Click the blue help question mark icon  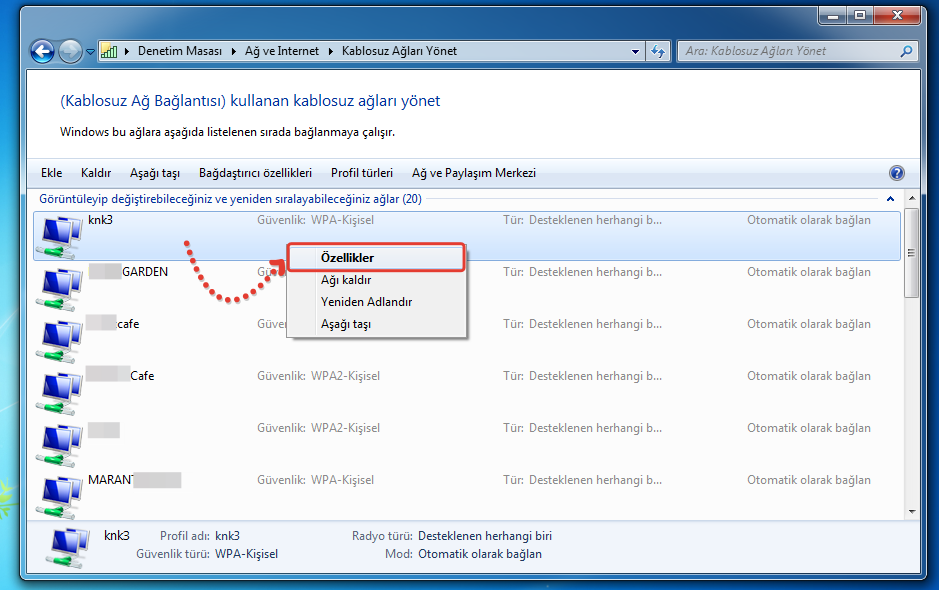tap(896, 173)
